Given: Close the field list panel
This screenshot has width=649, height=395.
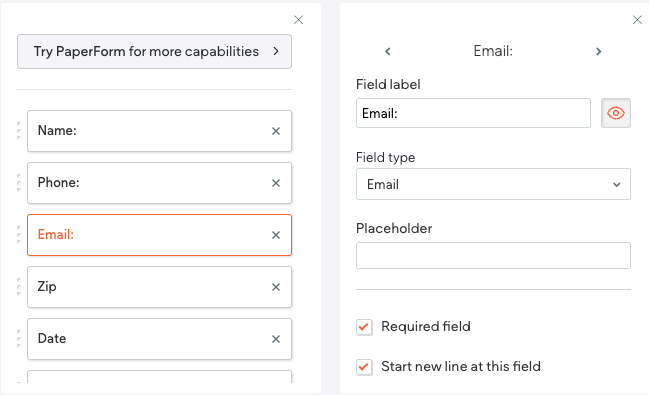Looking at the screenshot, I should pos(298,19).
